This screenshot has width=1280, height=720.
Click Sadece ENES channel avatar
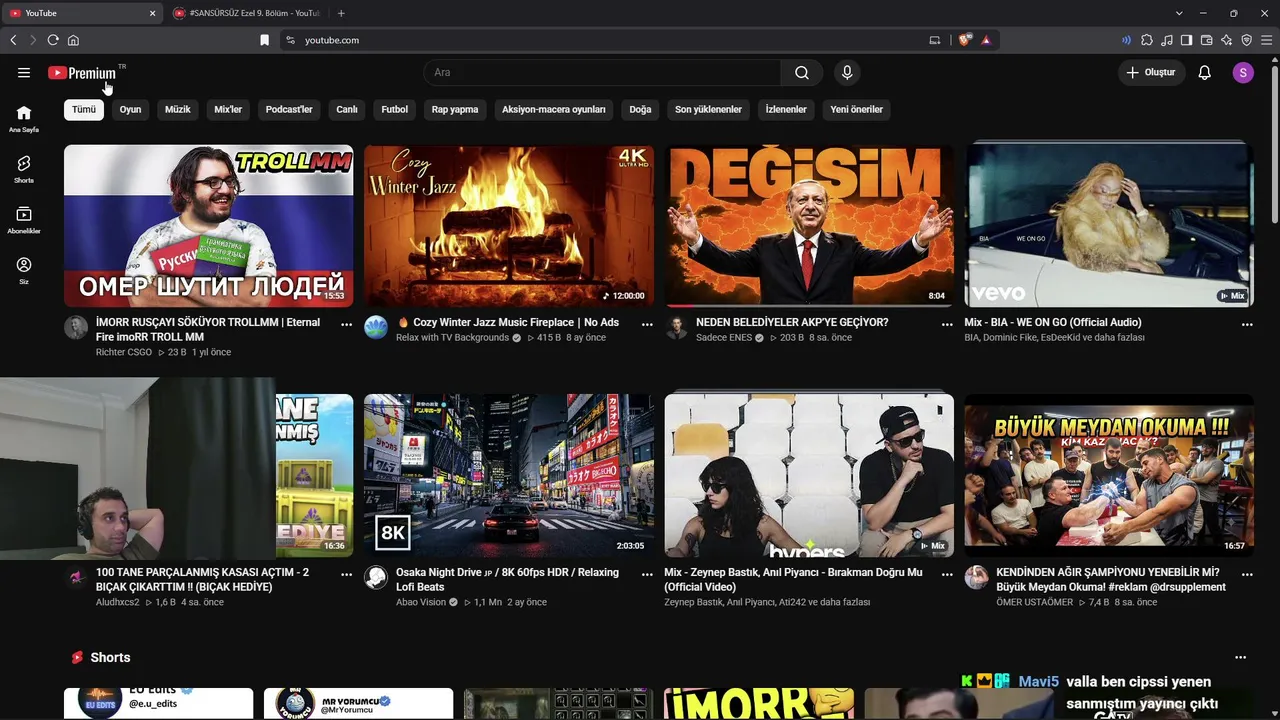(676, 327)
